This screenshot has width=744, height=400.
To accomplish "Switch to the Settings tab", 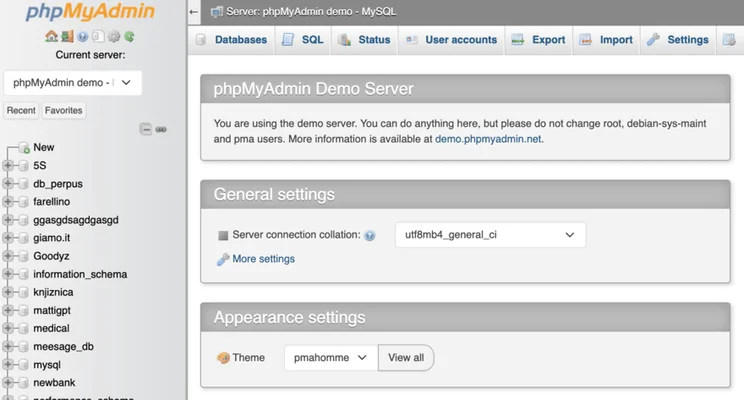I will [x=678, y=40].
